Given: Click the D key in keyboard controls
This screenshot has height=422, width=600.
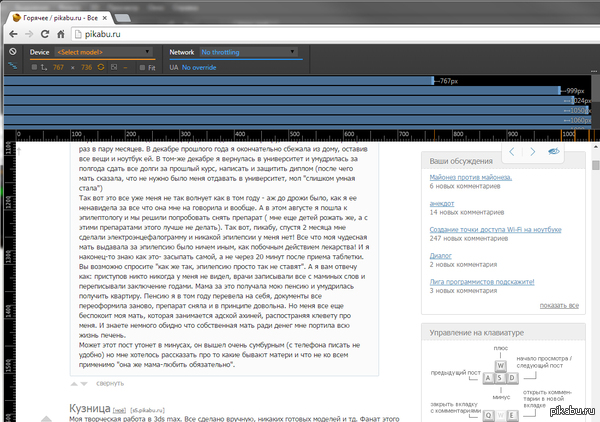Looking at the screenshot, I should (512, 378).
